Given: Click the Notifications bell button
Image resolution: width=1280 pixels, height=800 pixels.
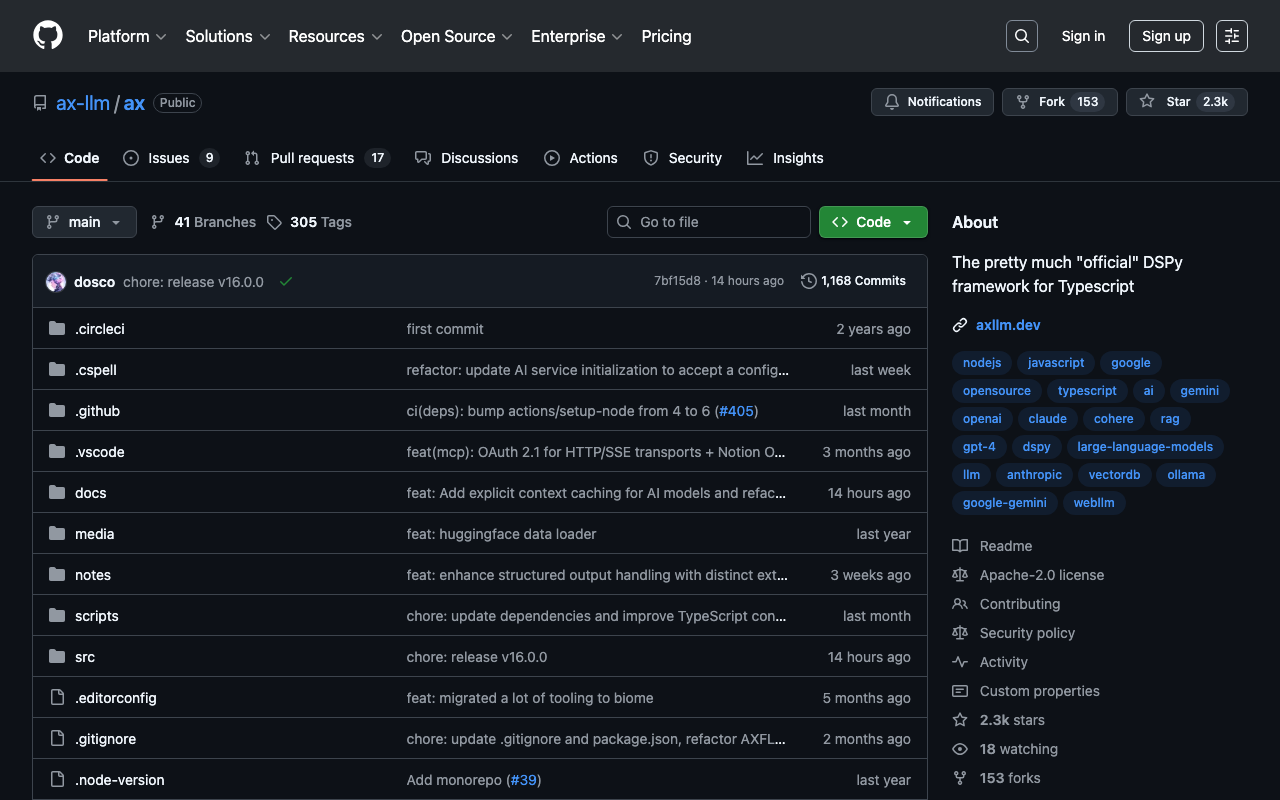Looking at the screenshot, I should (932, 102).
